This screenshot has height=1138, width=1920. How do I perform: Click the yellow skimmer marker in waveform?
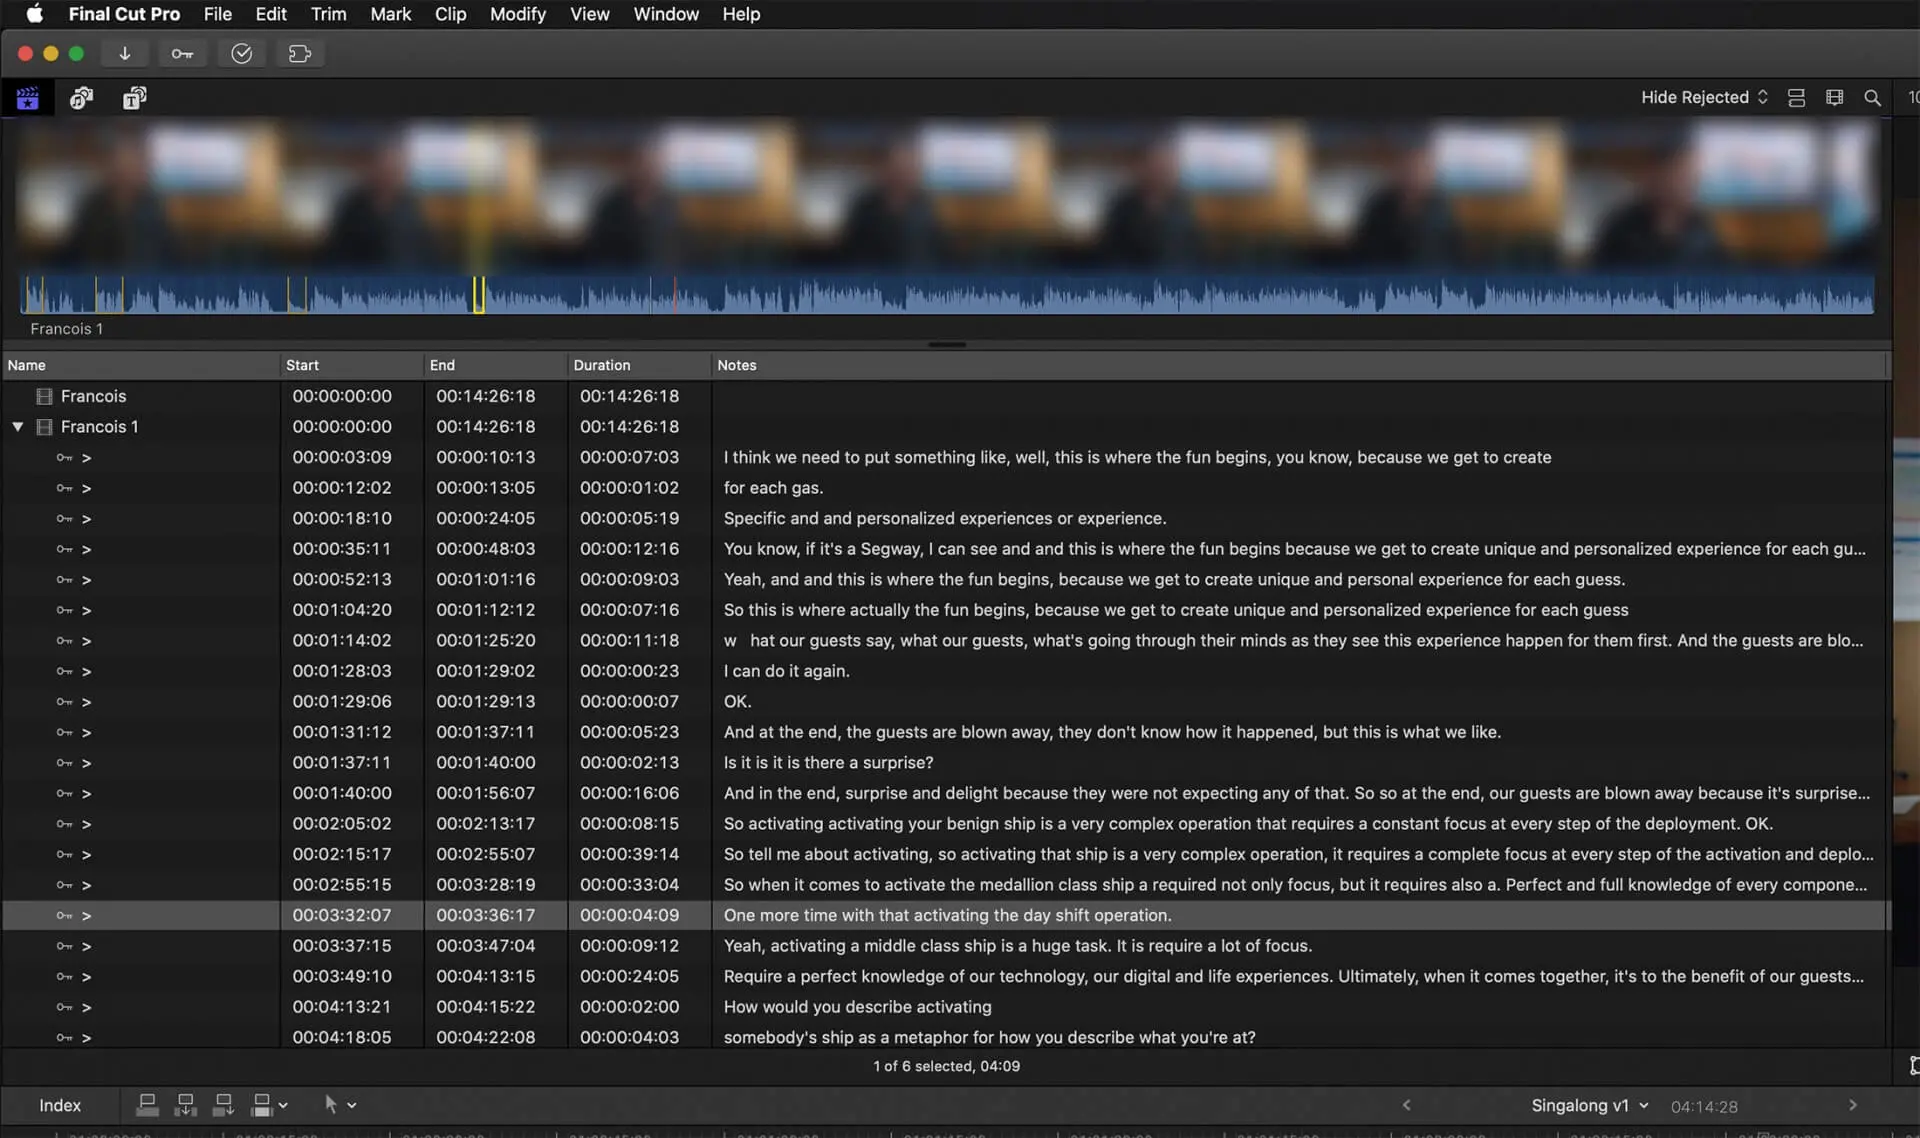click(x=479, y=295)
